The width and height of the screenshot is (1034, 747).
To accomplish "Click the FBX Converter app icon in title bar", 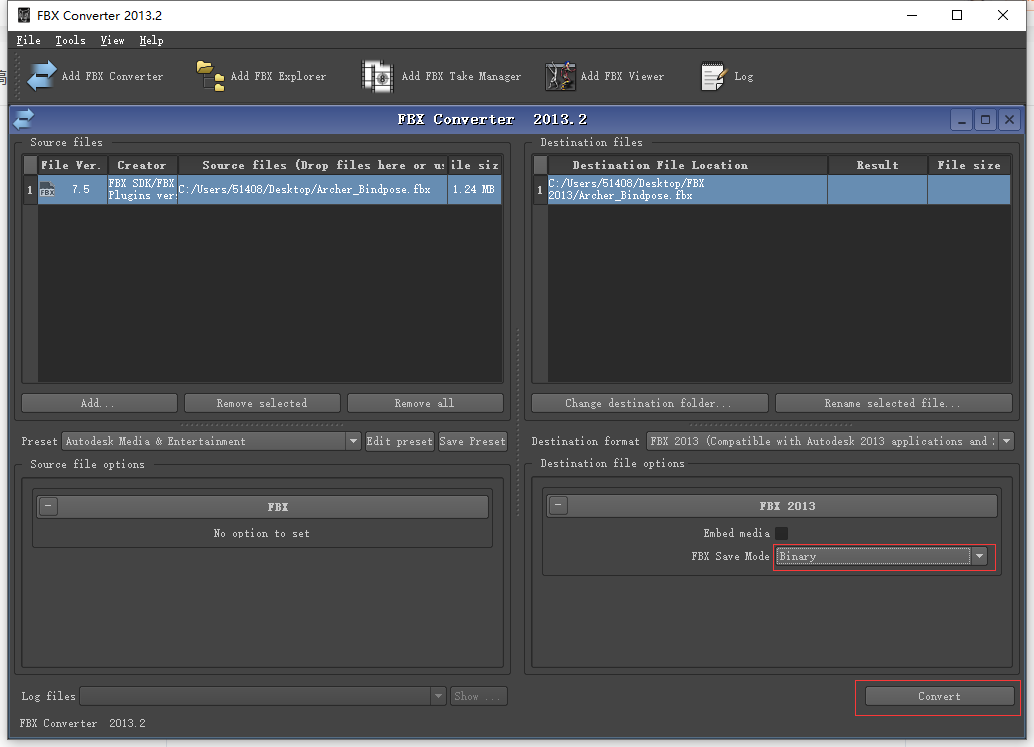I will pyautogui.click(x=24, y=15).
